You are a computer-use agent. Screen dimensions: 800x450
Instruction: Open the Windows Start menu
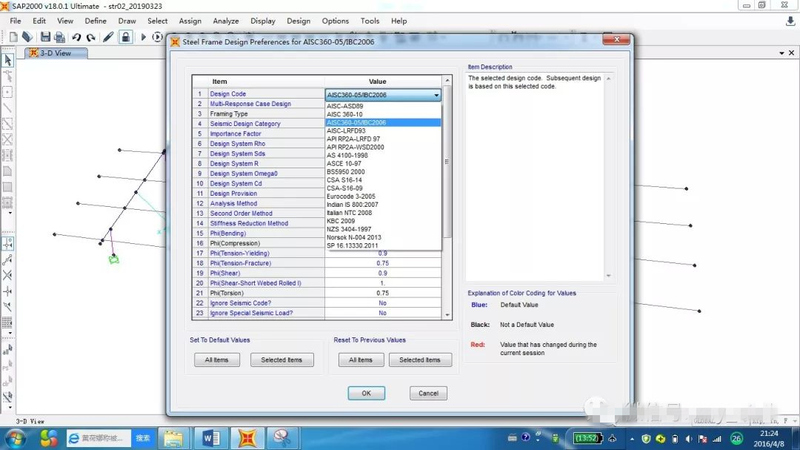coord(15,438)
